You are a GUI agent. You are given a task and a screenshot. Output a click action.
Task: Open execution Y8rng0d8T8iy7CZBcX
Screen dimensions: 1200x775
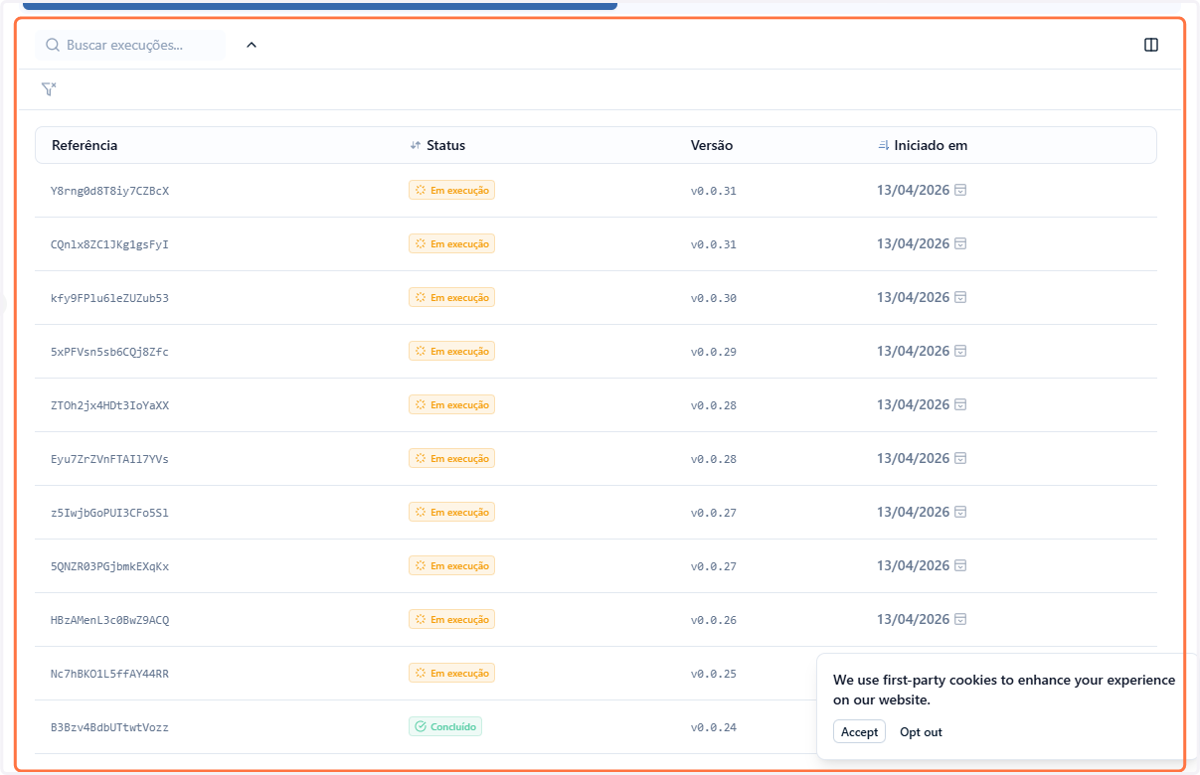click(110, 191)
